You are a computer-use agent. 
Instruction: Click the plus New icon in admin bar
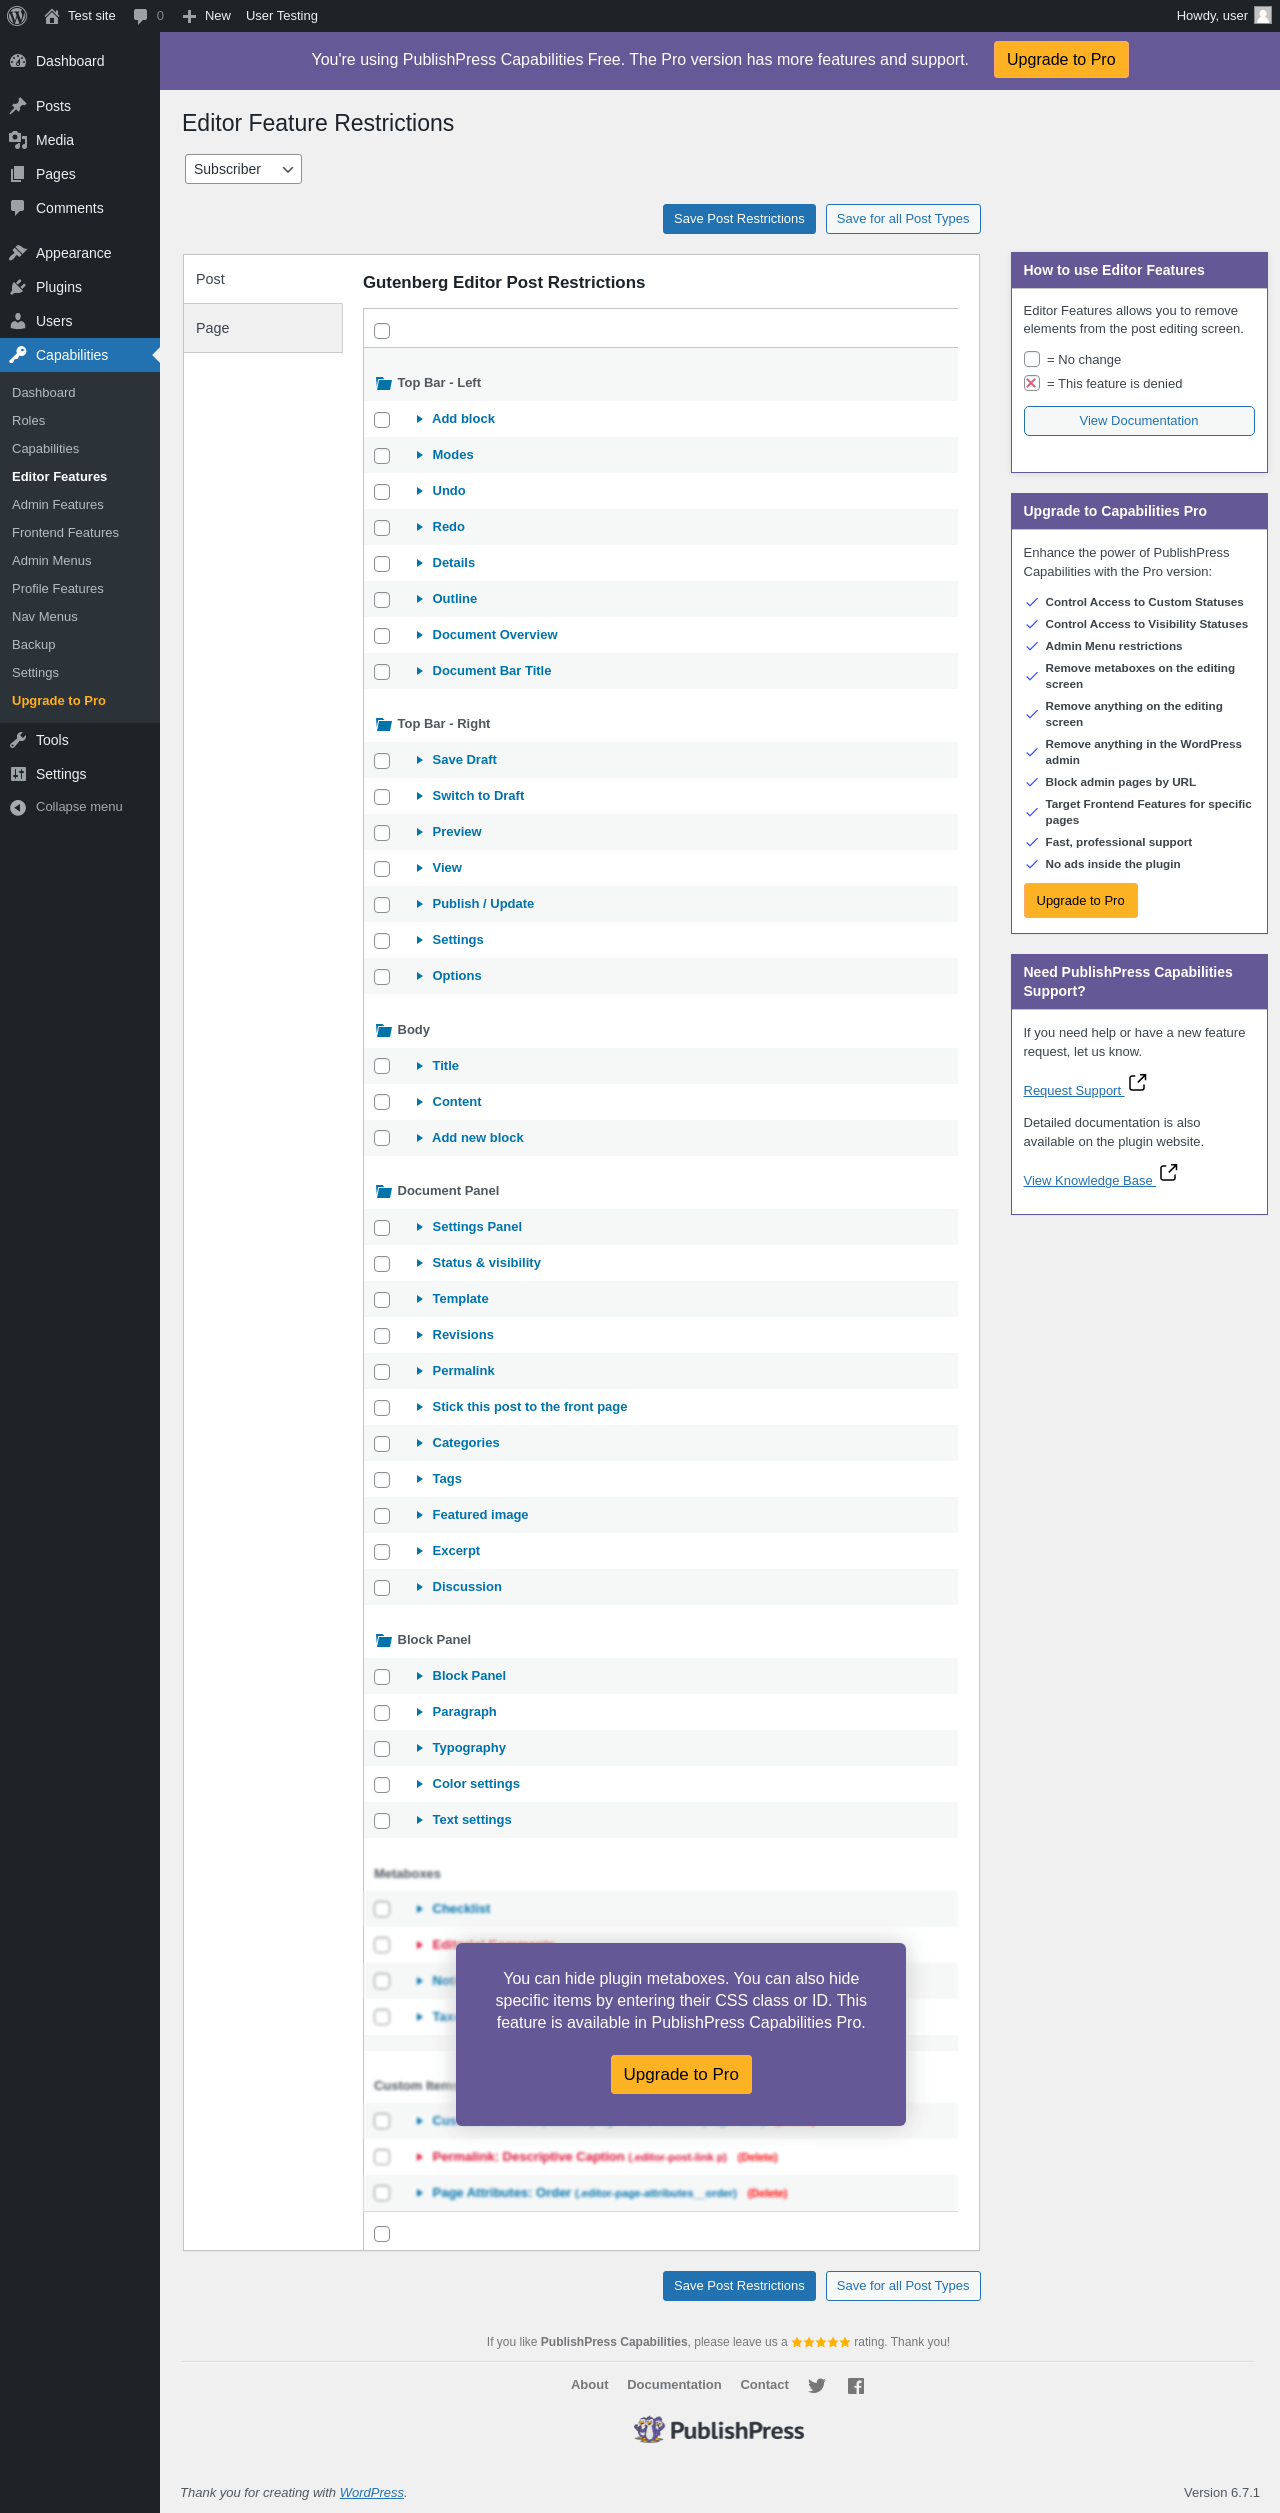(189, 16)
